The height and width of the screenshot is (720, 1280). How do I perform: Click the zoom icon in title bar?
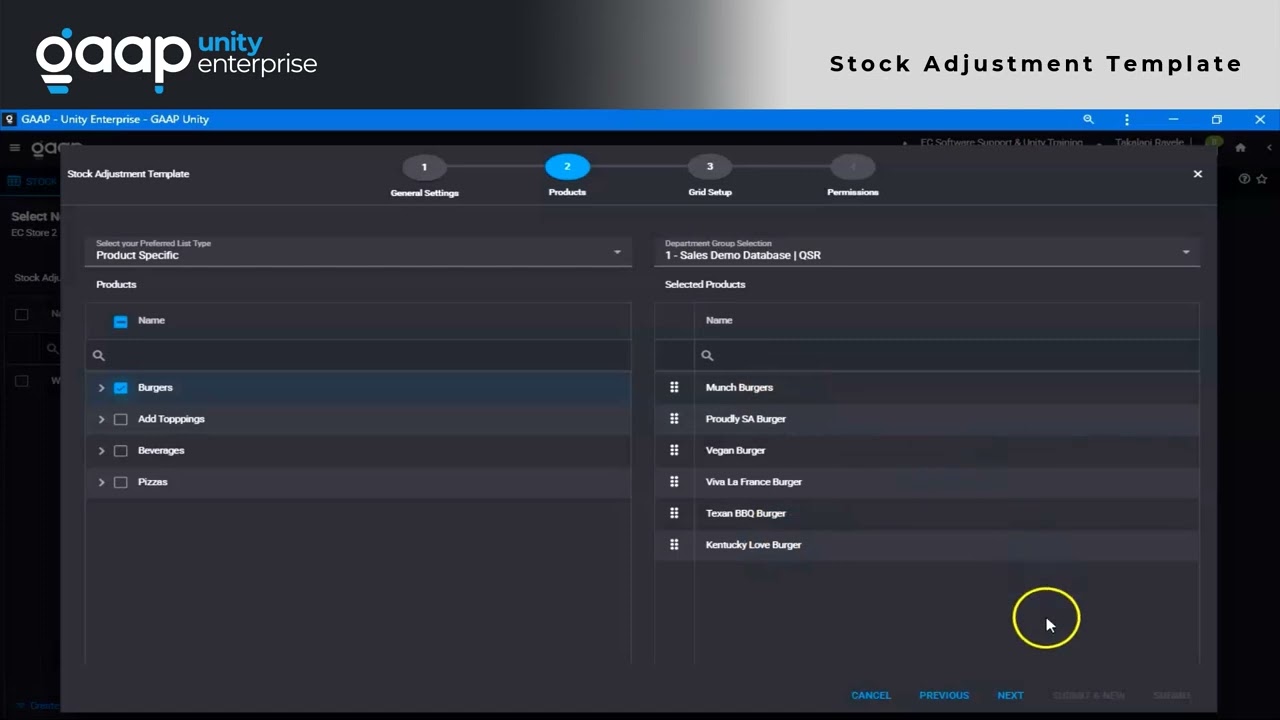tap(1089, 119)
